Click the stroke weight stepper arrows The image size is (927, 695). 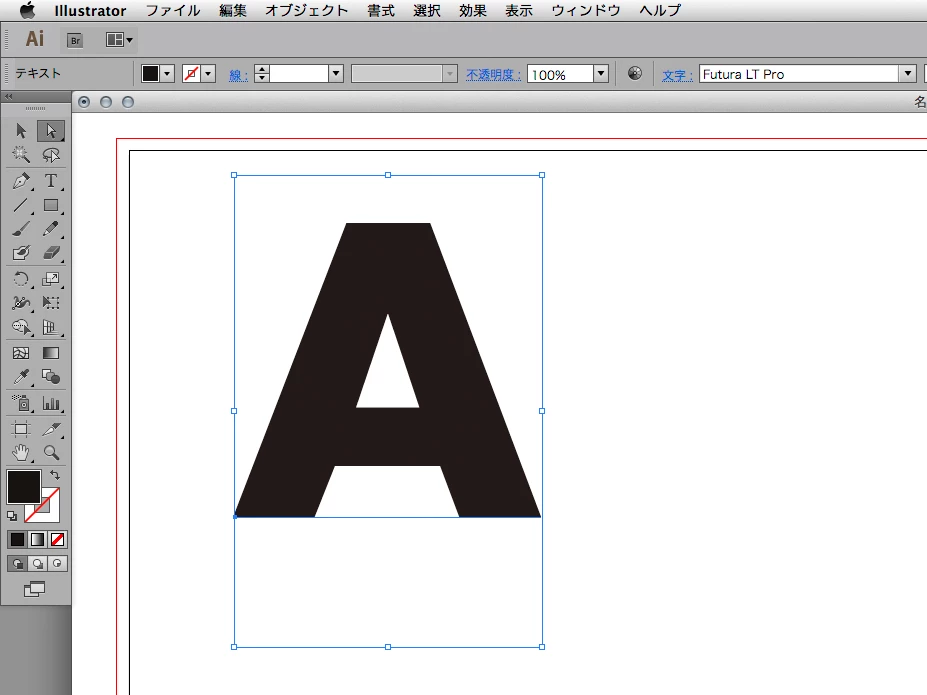(262, 73)
